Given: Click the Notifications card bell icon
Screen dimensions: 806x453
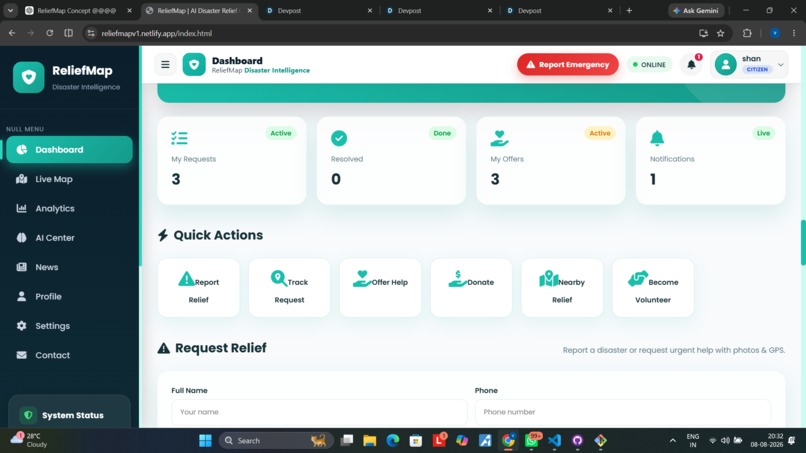Looking at the screenshot, I should pyautogui.click(x=657, y=138).
